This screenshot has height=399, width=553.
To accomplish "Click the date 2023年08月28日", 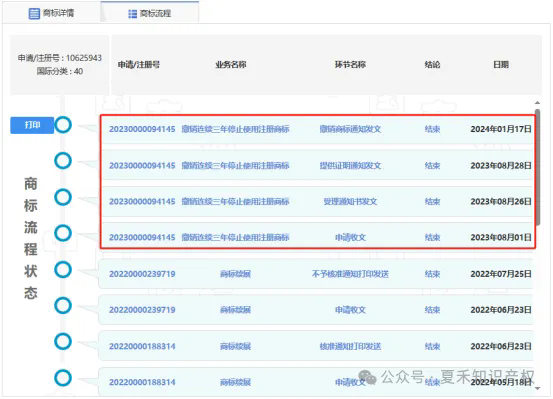I will coord(501,165).
